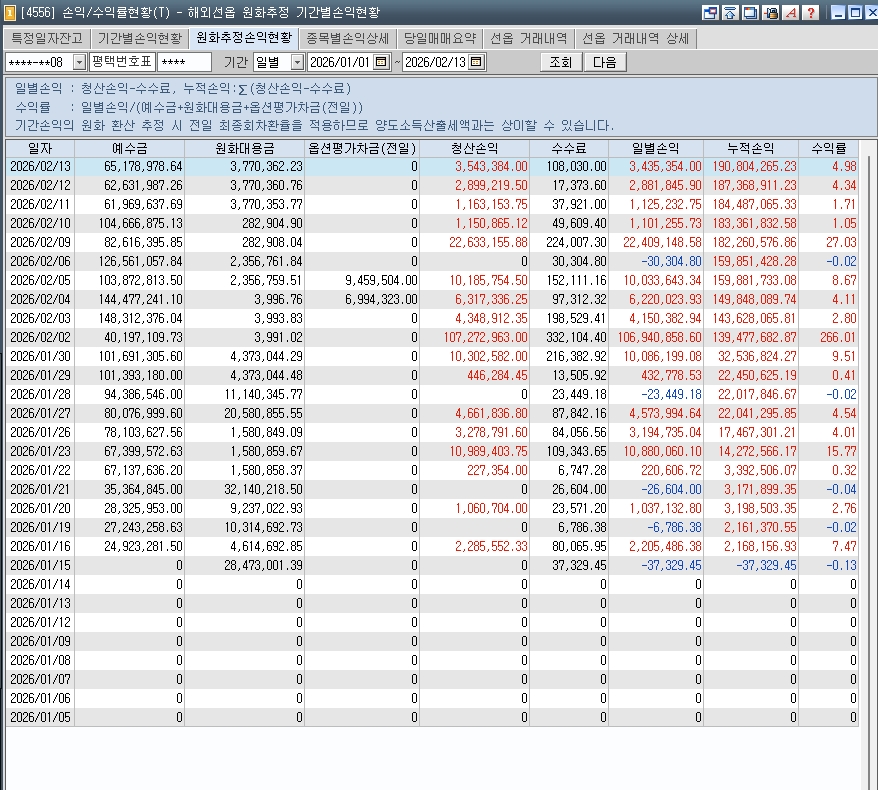Image resolution: width=878 pixels, height=790 pixels.
Task: Click 수수료 value 332,104.40
Action: [x=576, y=338]
